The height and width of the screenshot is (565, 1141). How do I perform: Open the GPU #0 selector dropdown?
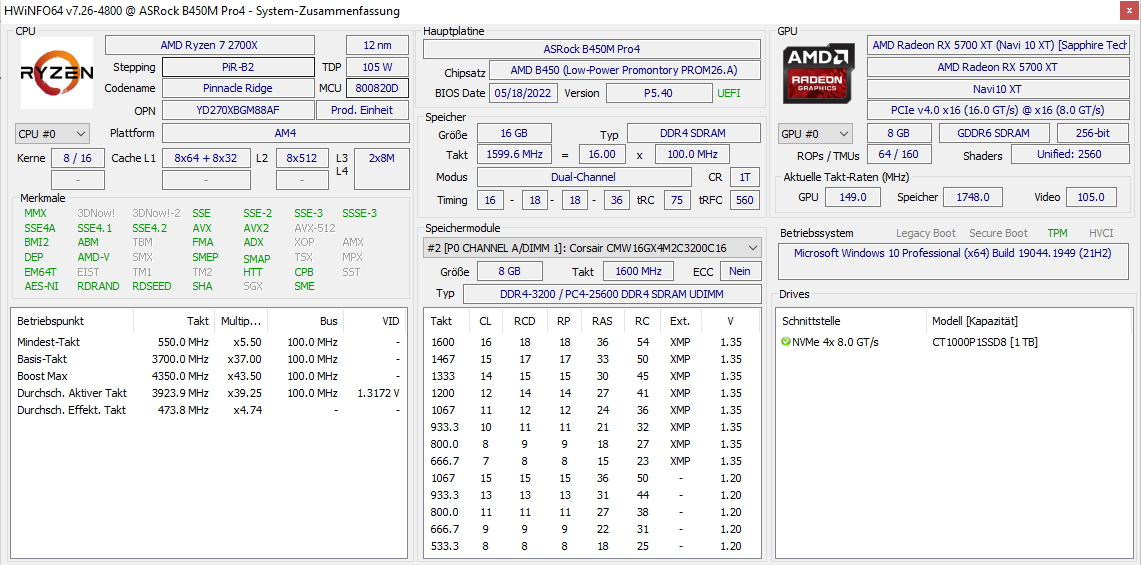pos(815,134)
